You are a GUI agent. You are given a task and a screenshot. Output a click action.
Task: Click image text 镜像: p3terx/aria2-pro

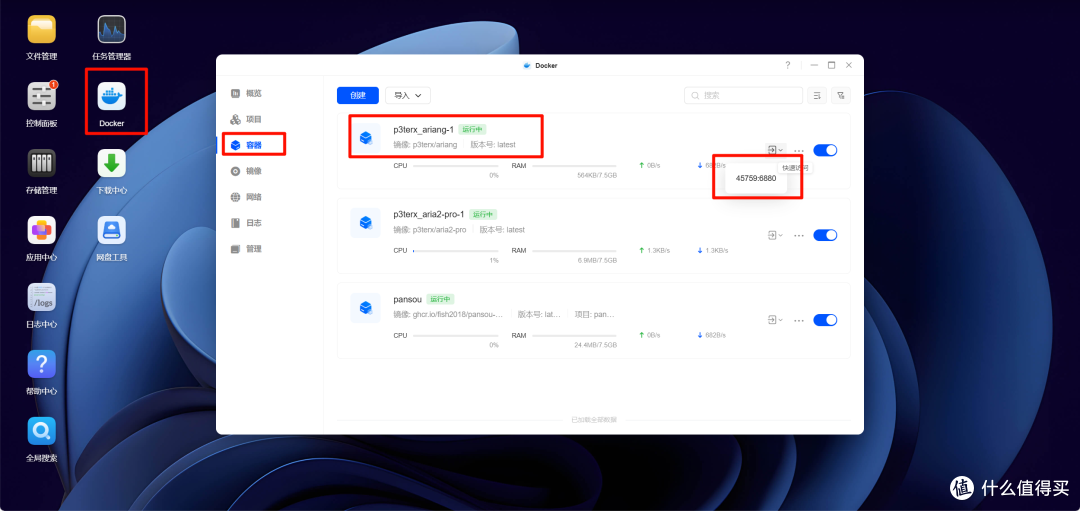pos(430,229)
